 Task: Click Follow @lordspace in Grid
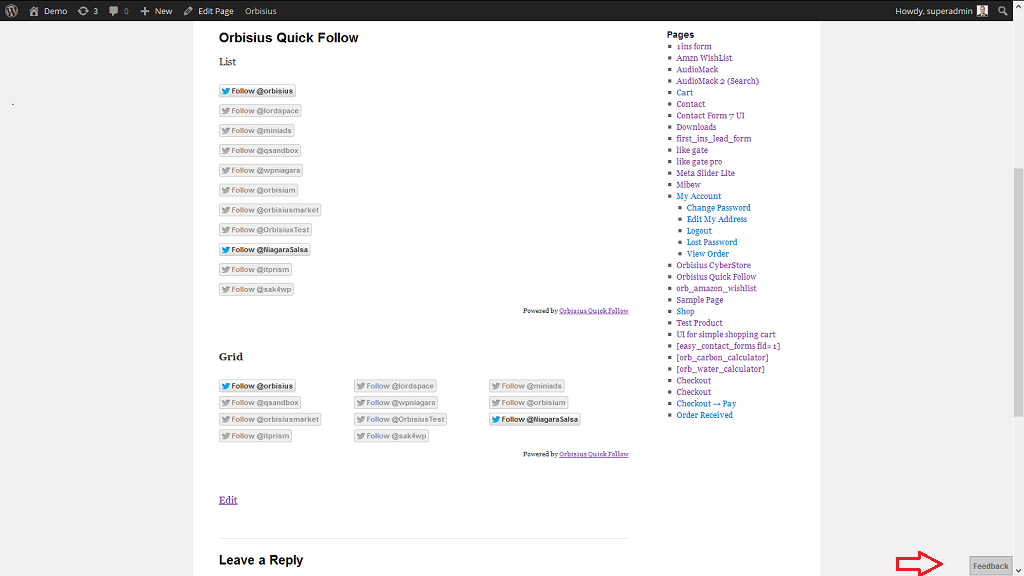395,386
